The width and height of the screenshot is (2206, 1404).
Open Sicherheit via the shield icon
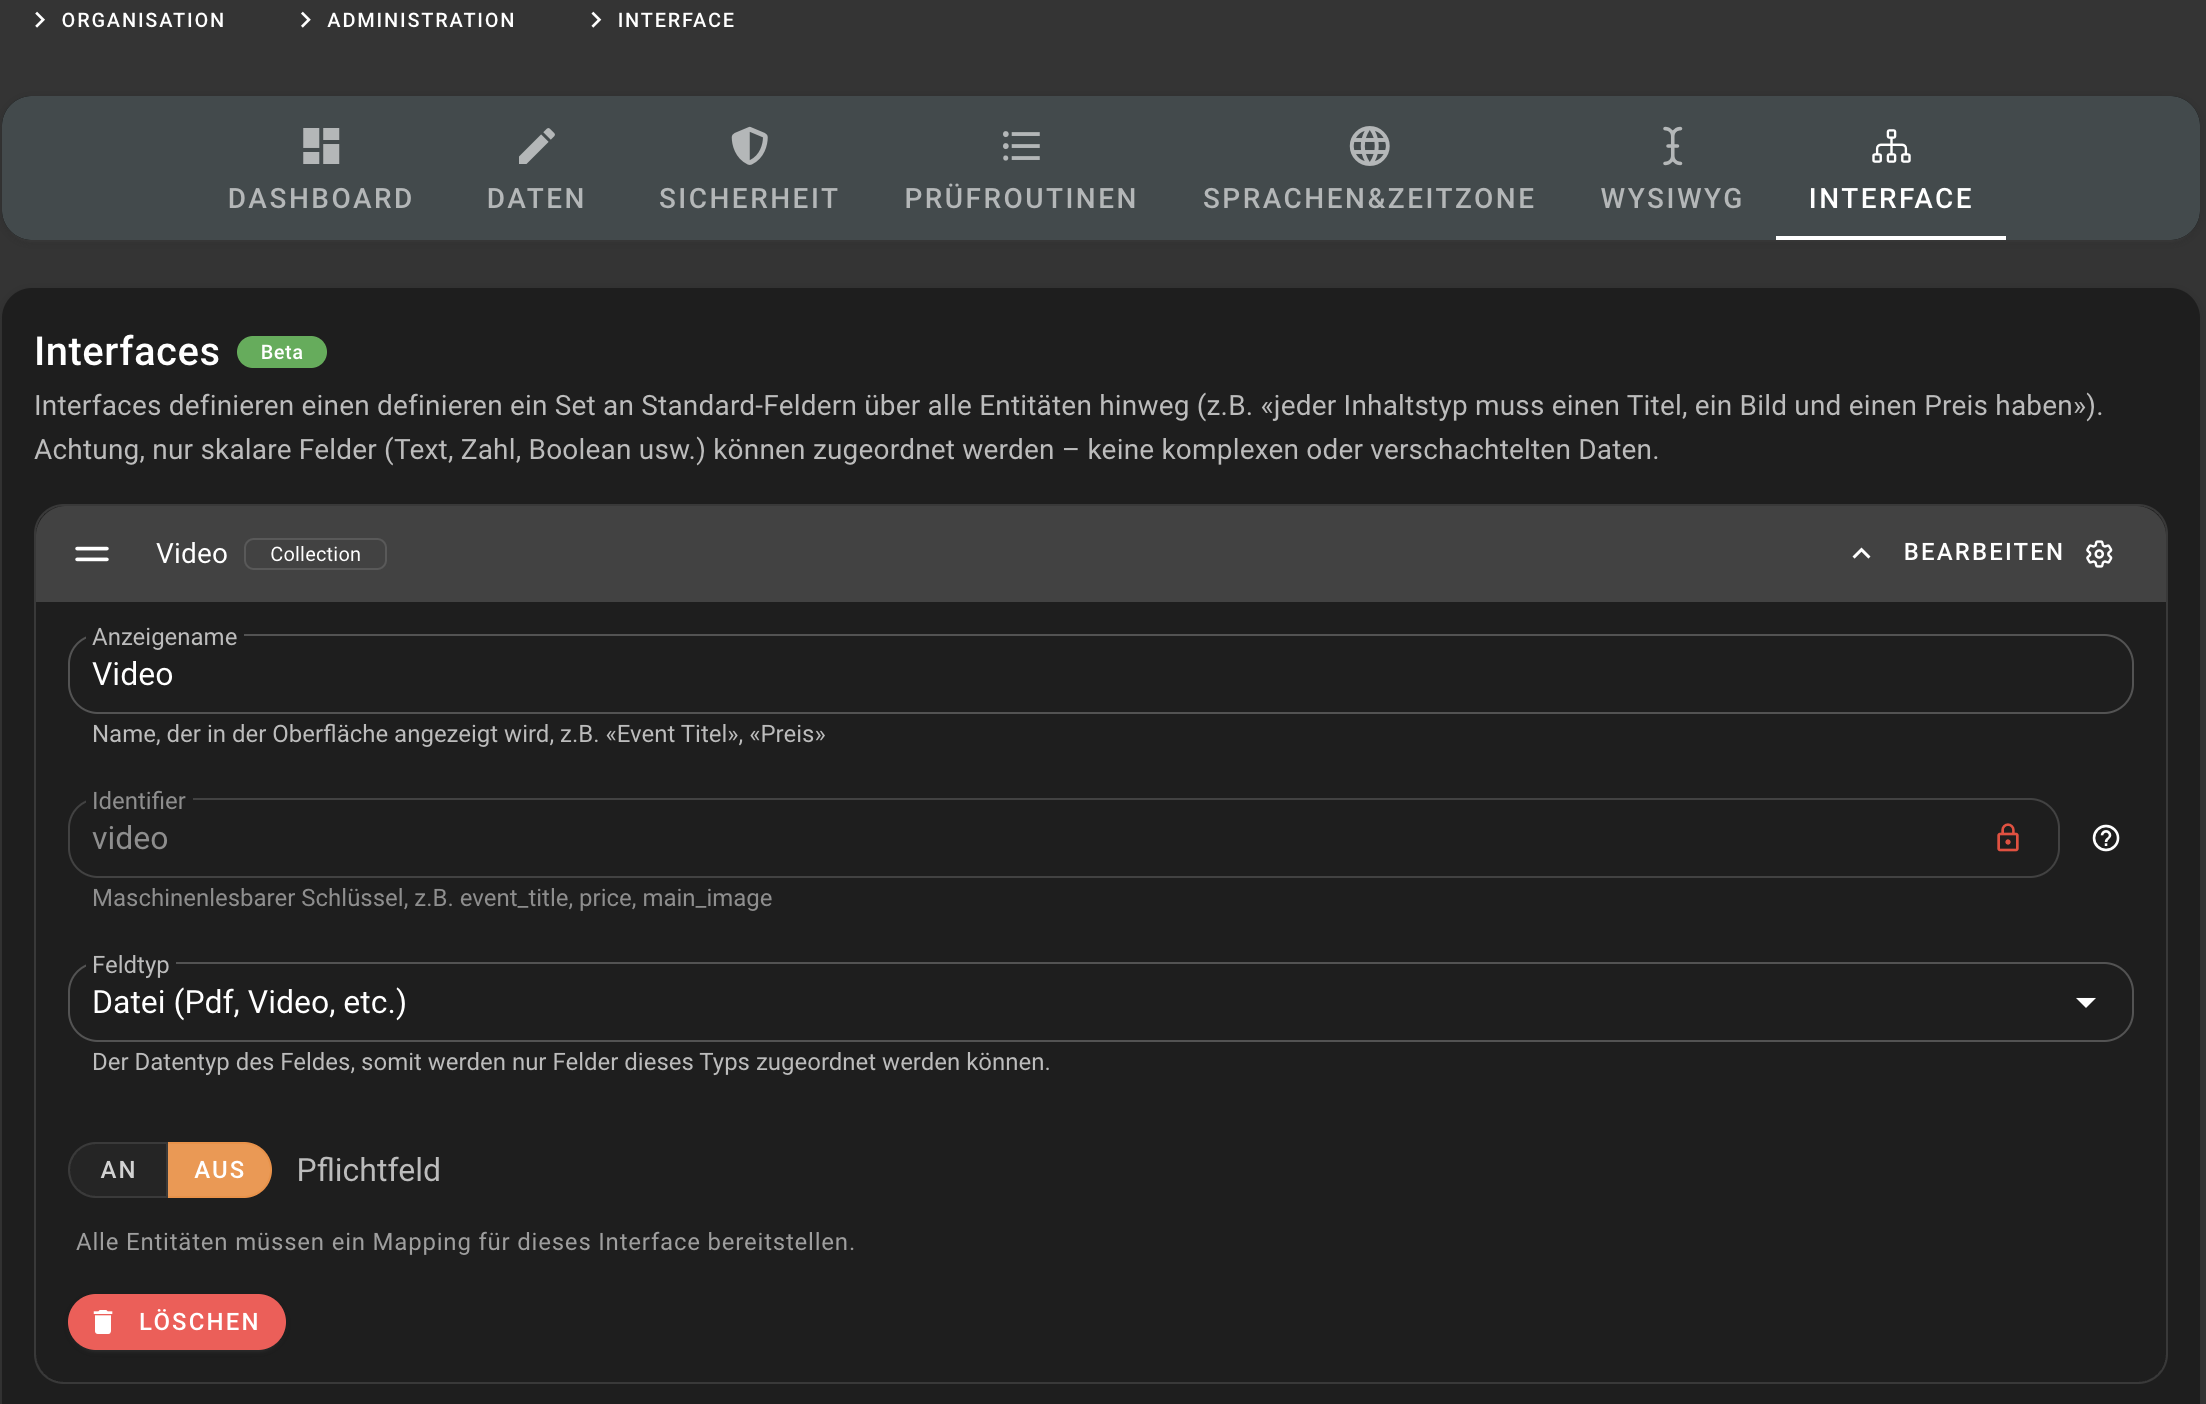[749, 146]
